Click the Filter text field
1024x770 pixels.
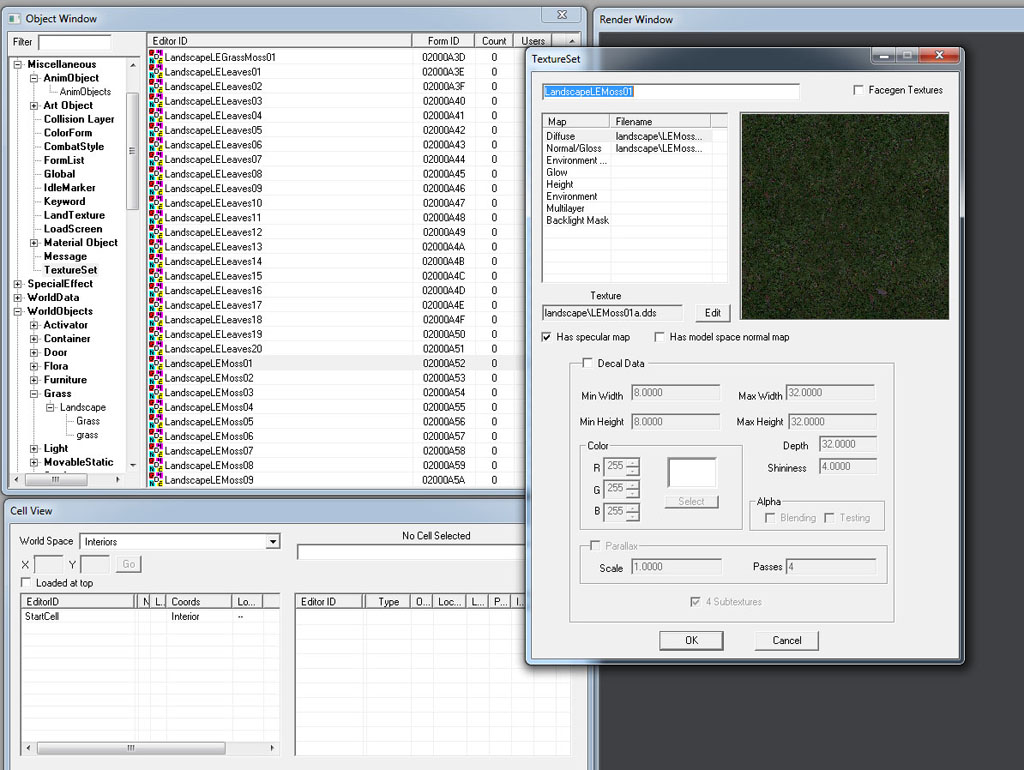[x=75, y=42]
